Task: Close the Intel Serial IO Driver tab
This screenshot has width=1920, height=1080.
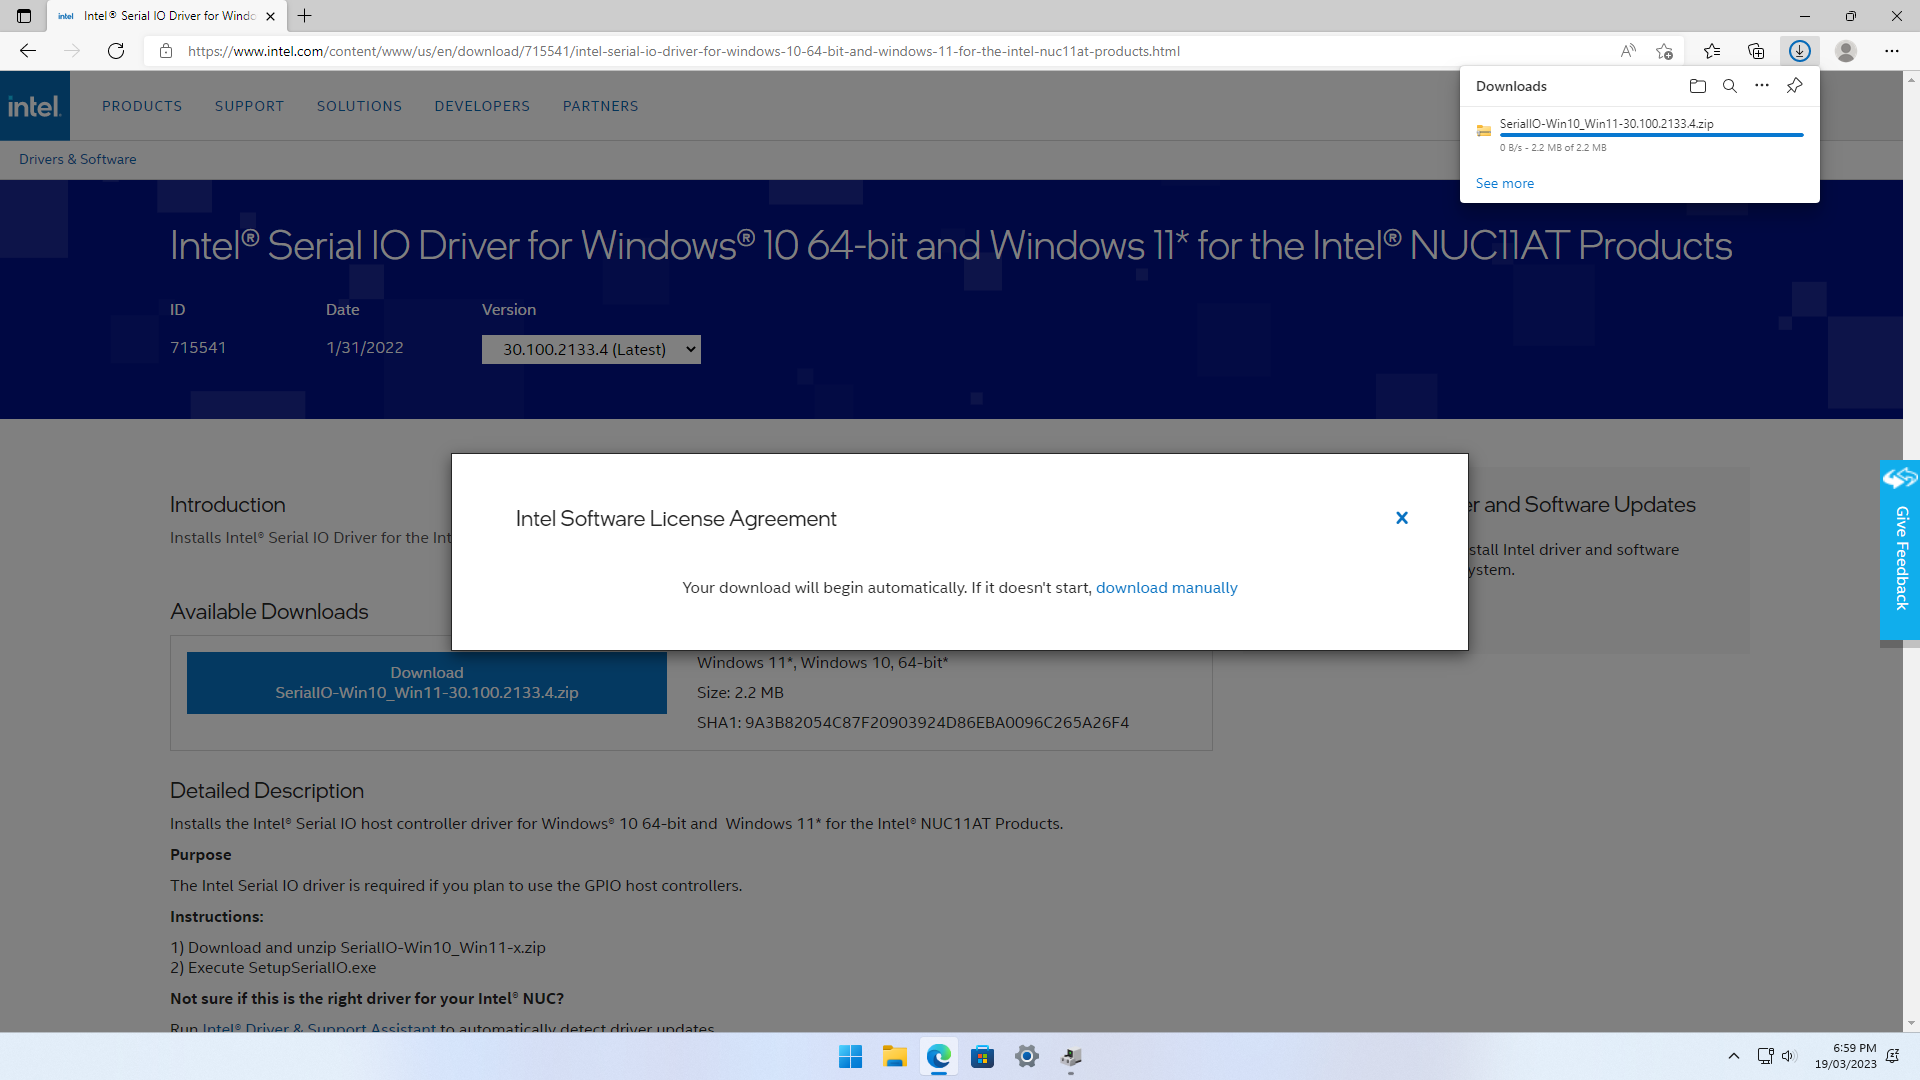Action: 271,16
